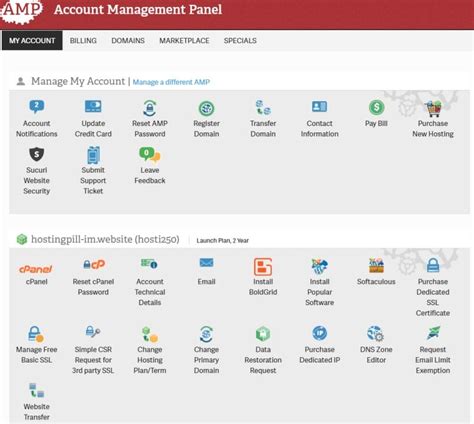Click the green cube icon beside hostingpill-im.website
474x424 pixels.
22,239
